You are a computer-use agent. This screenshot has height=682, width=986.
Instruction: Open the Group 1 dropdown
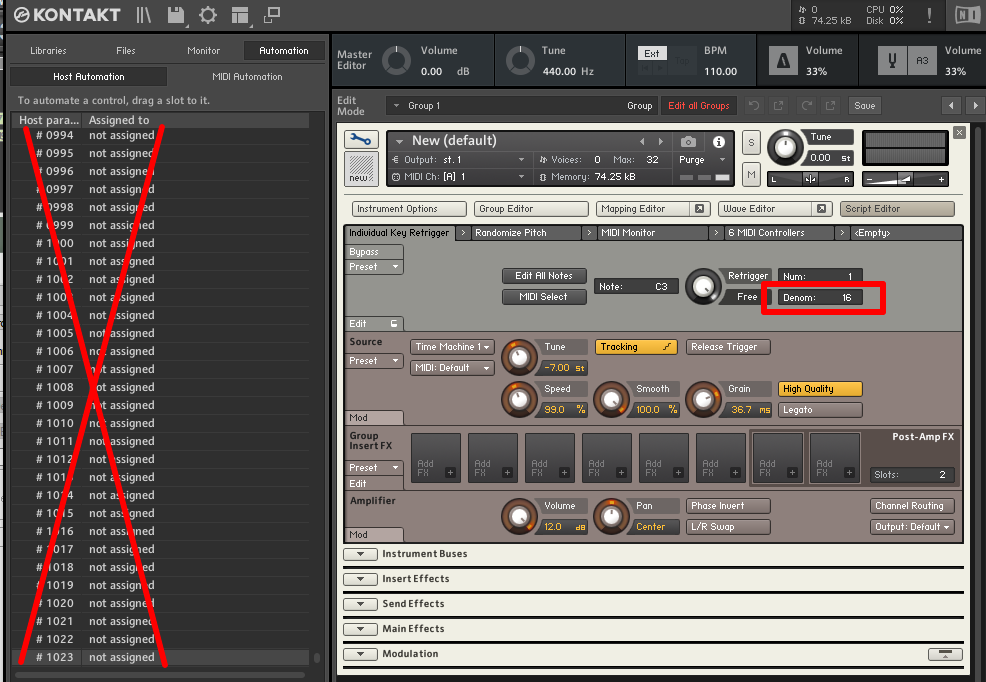[522, 106]
